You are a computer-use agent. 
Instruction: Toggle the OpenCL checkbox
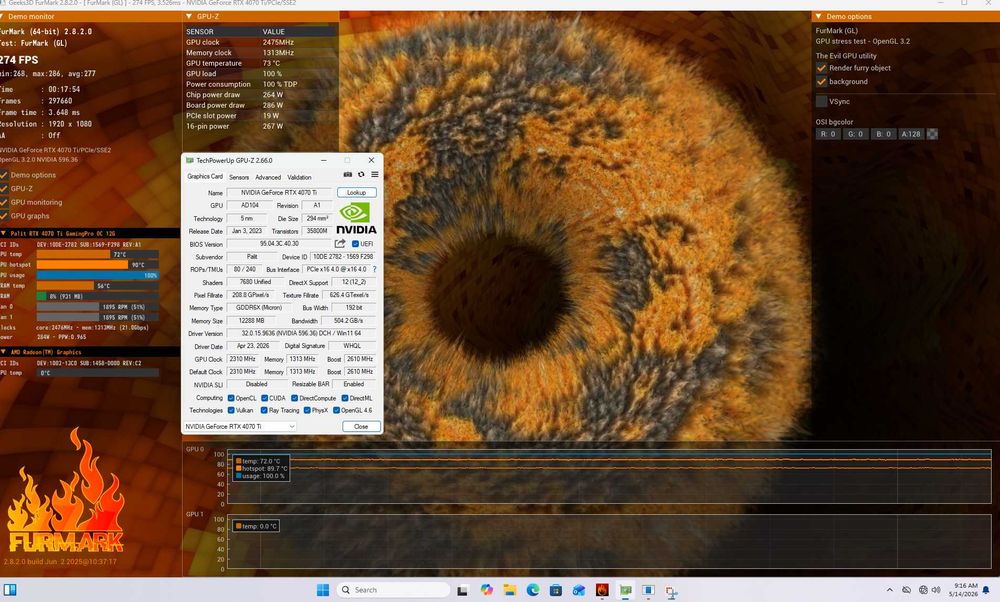tap(231, 398)
